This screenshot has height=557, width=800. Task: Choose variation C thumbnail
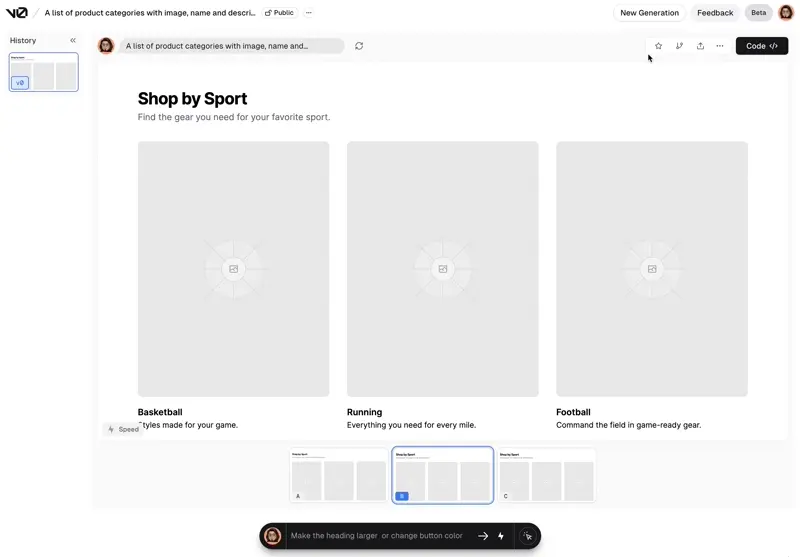[546, 475]
